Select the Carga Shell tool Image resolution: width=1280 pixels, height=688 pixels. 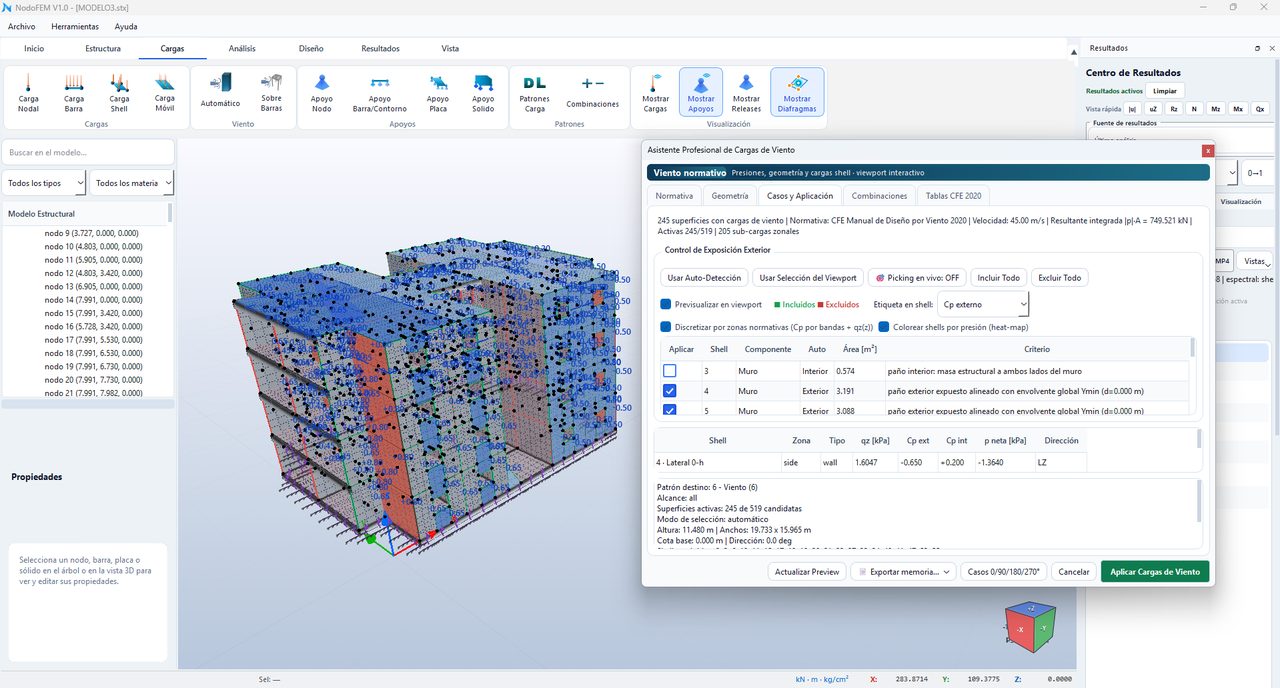click(119, 92)
